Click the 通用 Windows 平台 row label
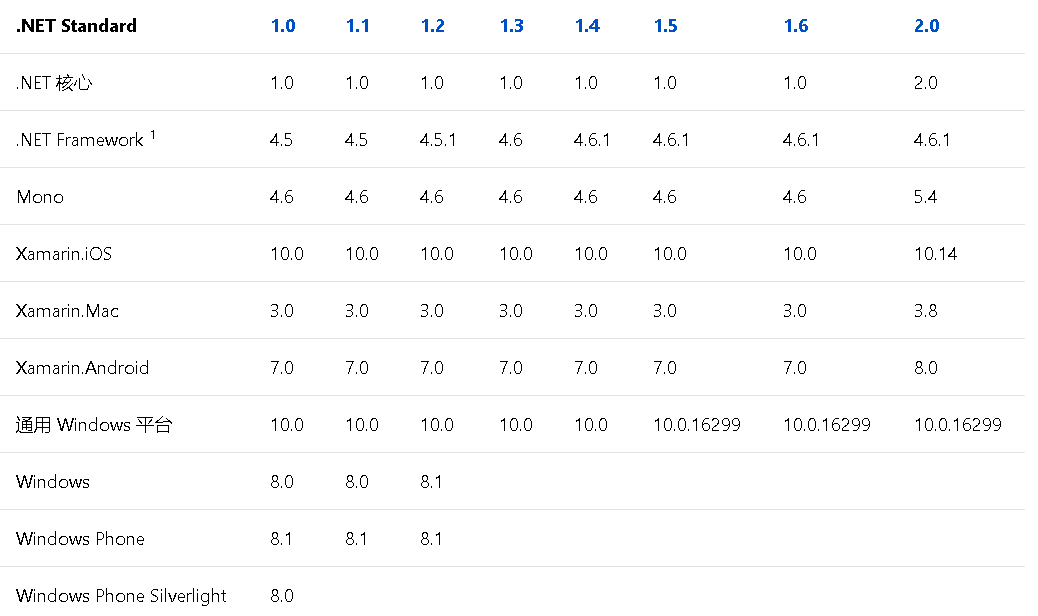The height and width of the screenshot is (616, 1038). coord(95,425)
